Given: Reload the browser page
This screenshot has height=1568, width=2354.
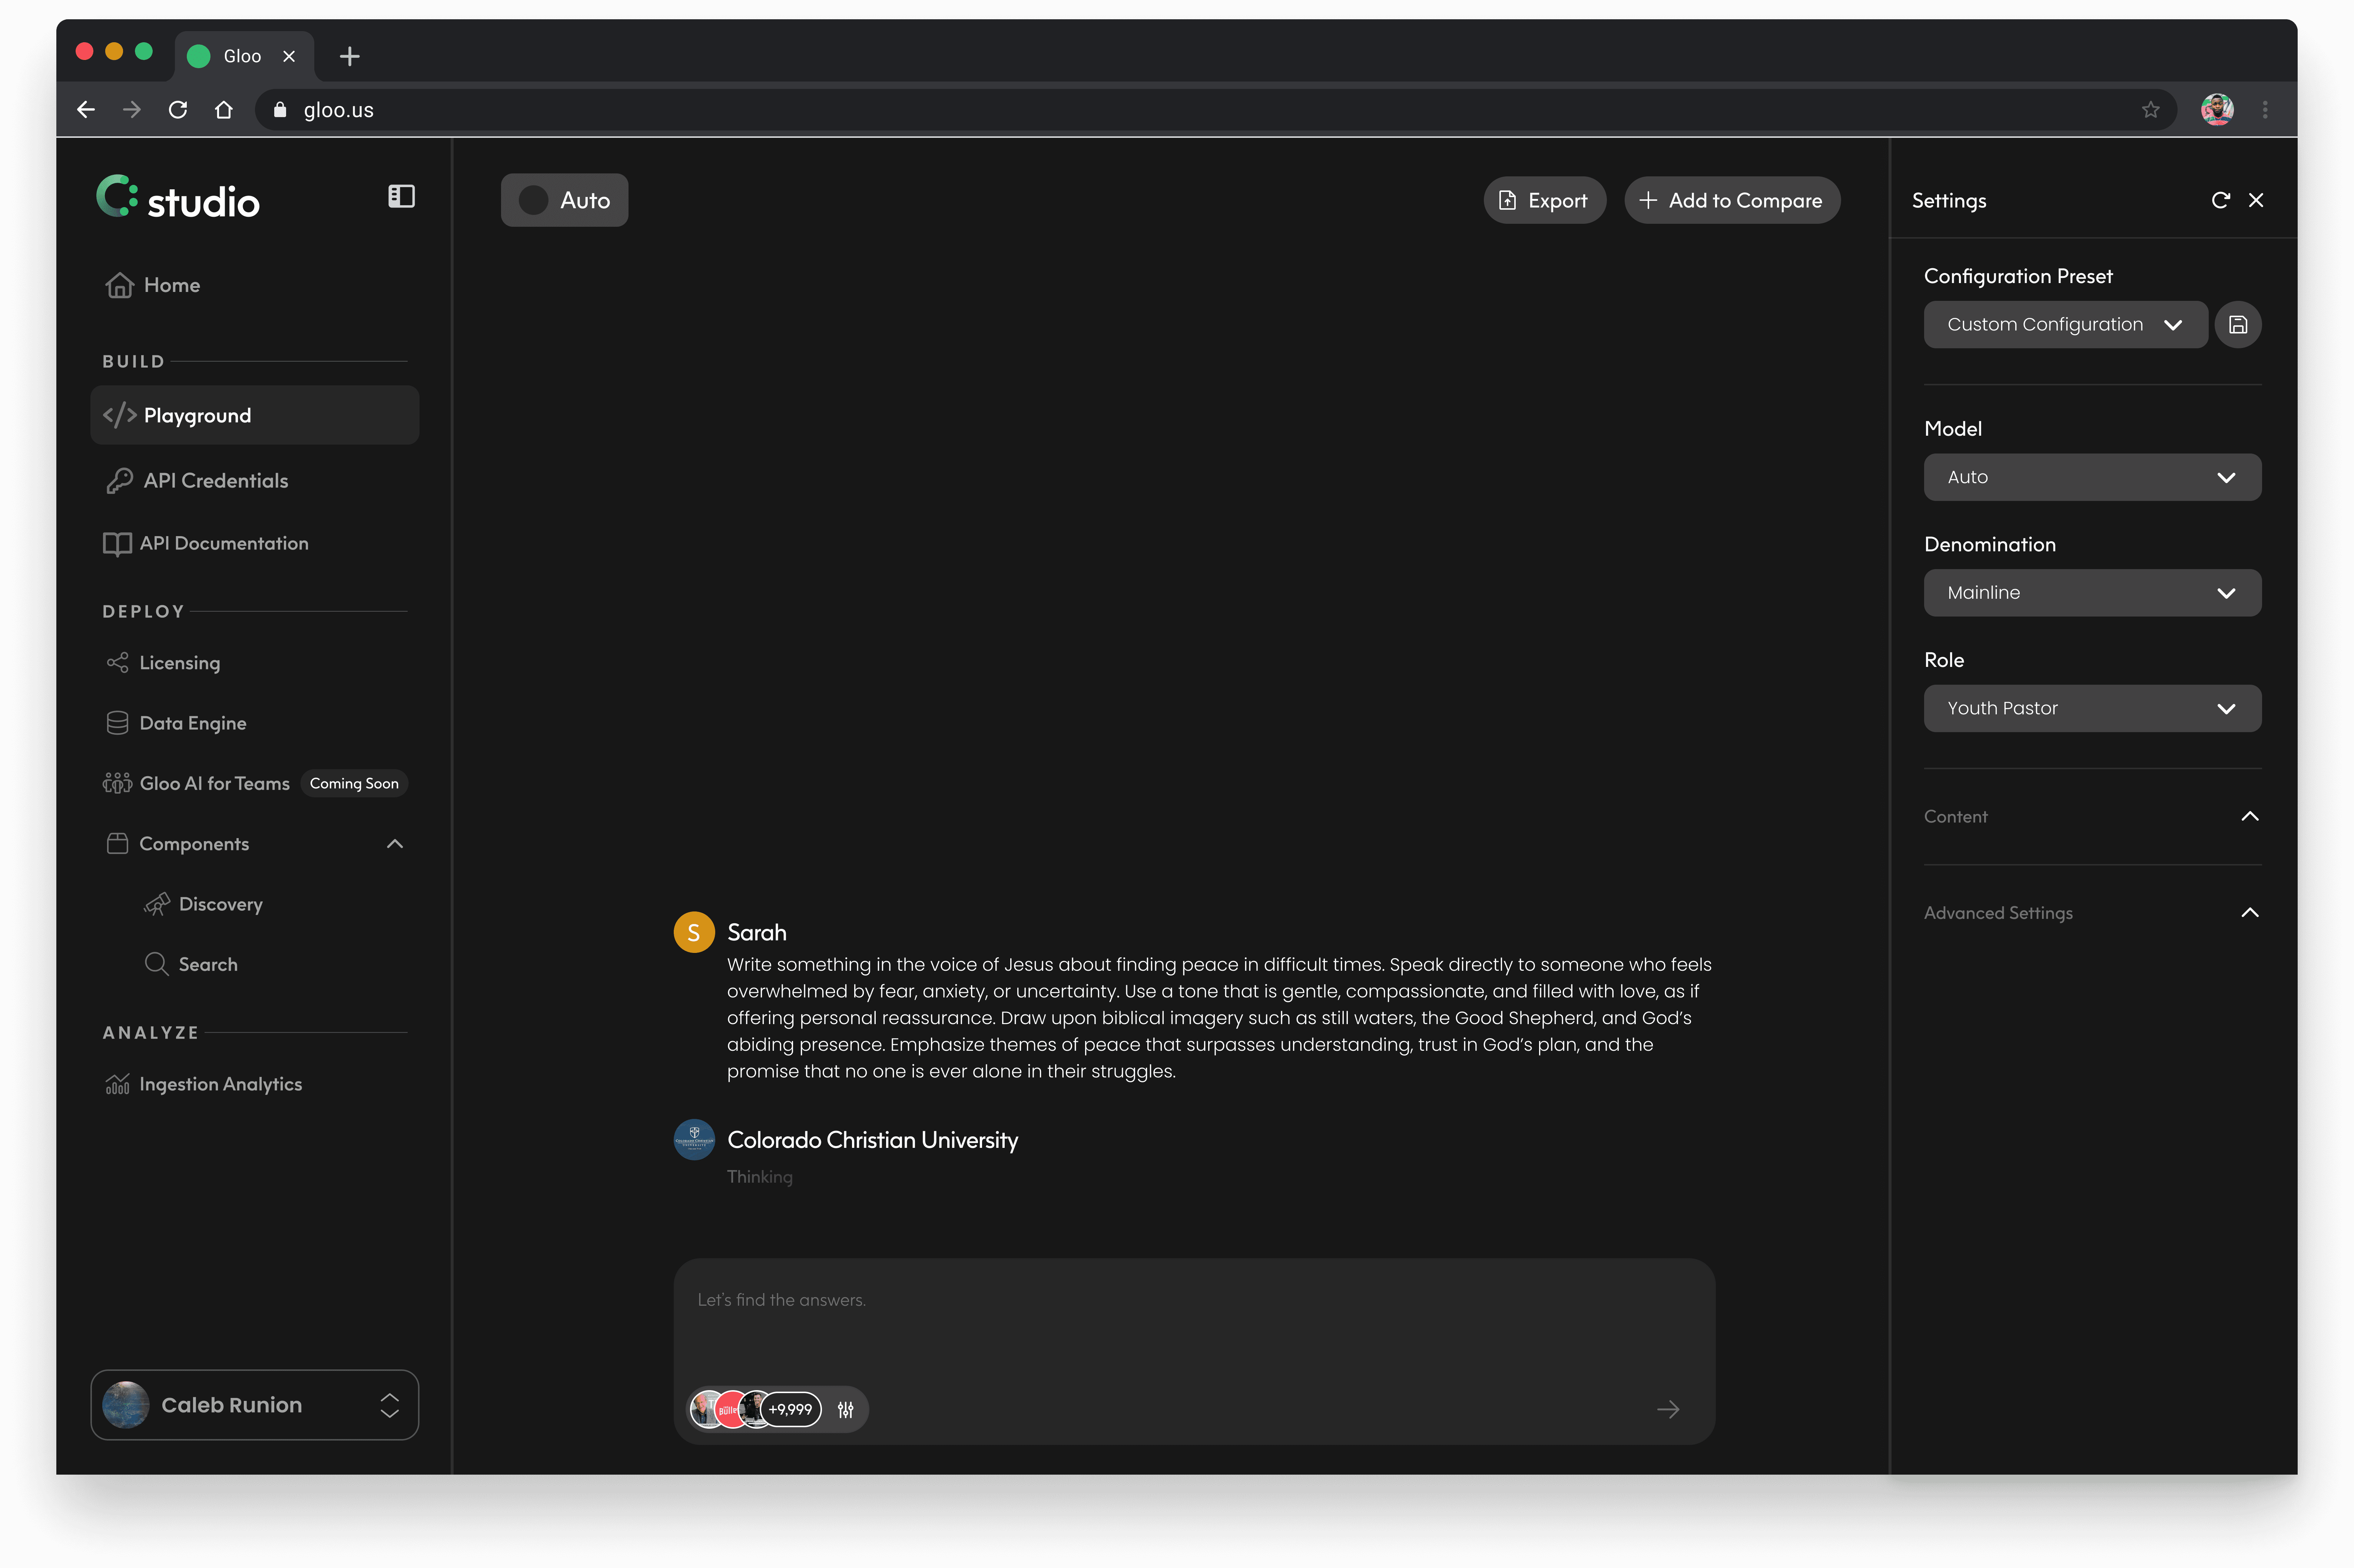Looking at the screenshot, I should [x=178, y=110].
